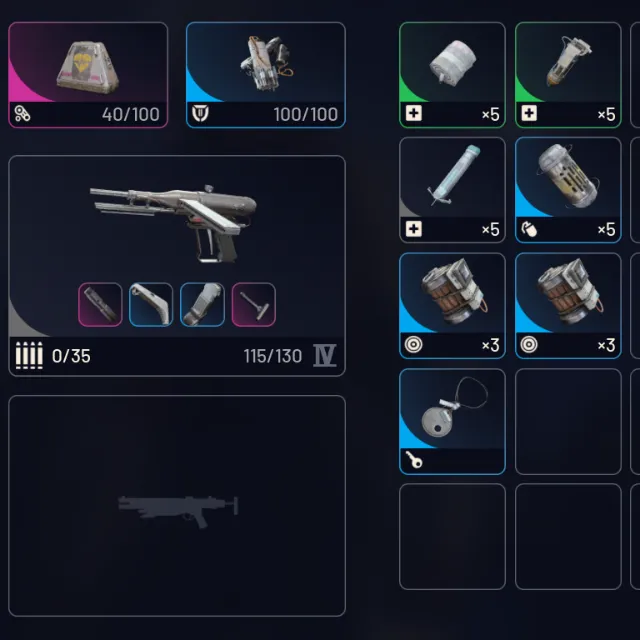Select the first pink-bordered weapon attachment slot
Image resolution: width=640 pixels, height=640 pixels.
(100, 304)
